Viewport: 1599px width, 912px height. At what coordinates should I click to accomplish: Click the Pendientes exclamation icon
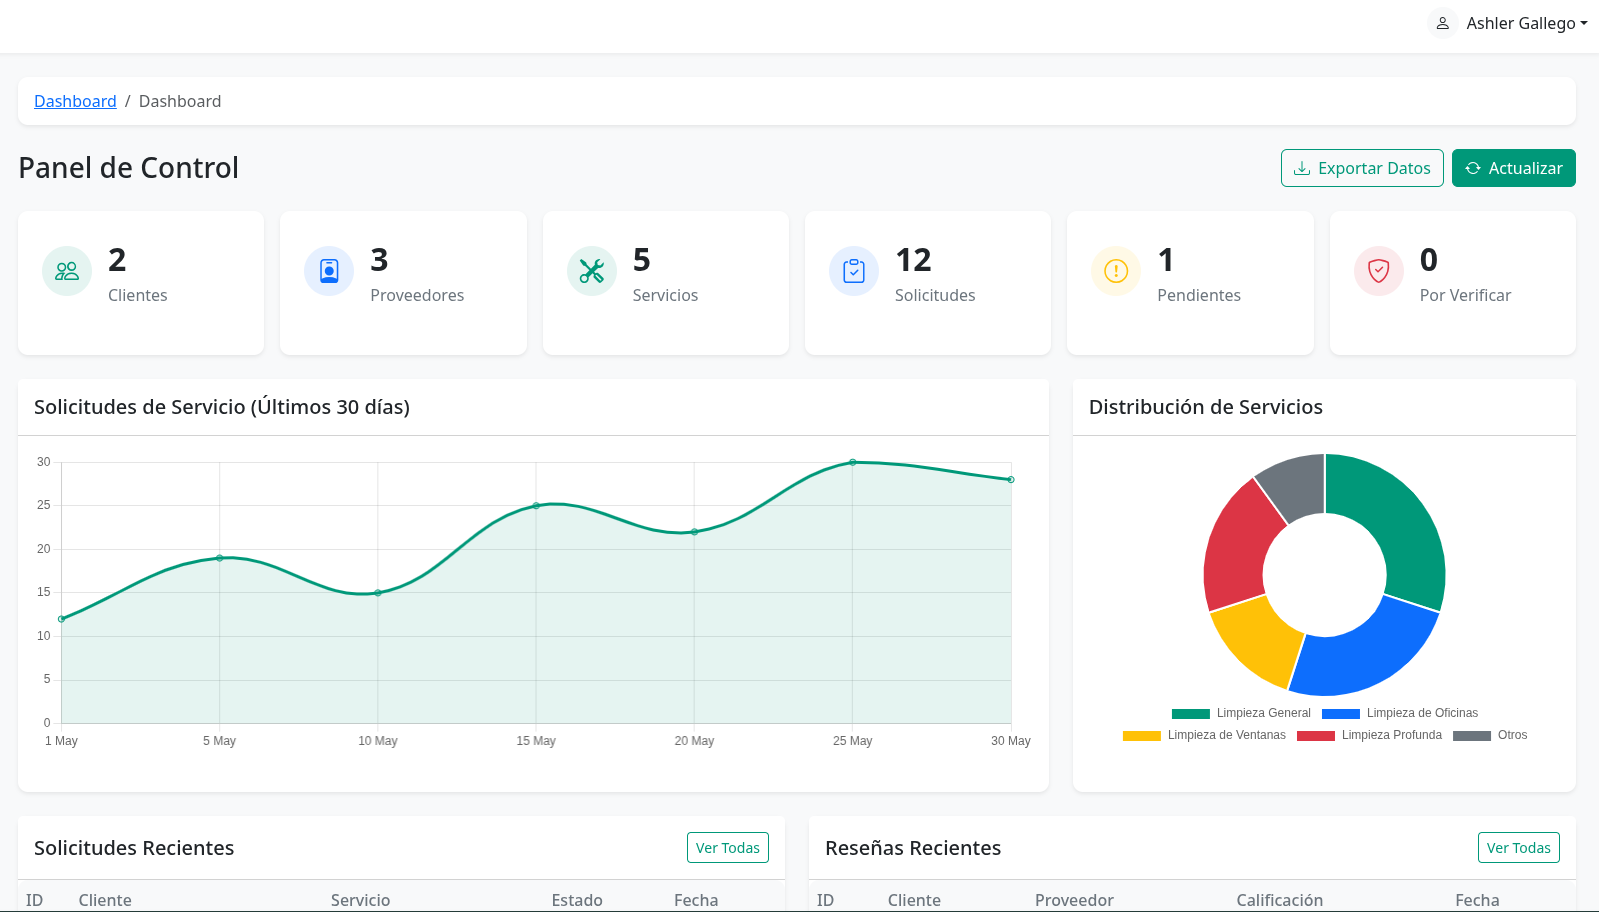[1116, 271]
